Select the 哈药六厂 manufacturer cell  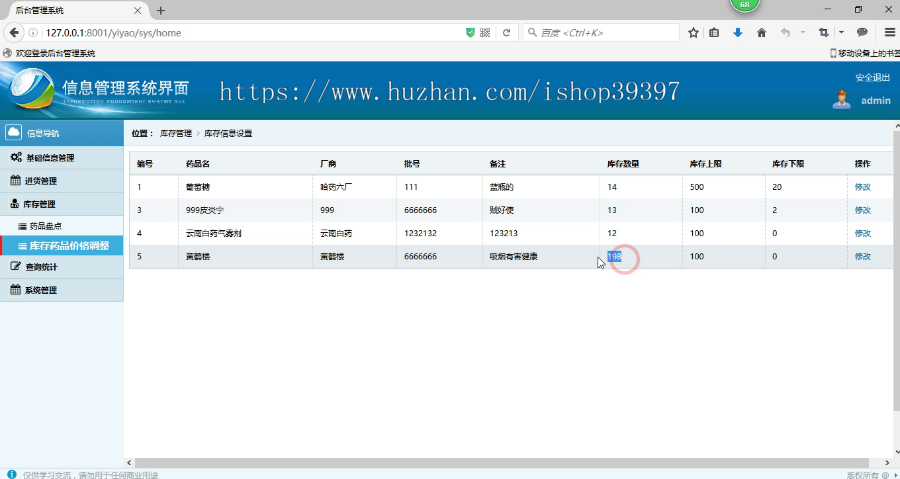pyautogui.click(x=336, y=187)
